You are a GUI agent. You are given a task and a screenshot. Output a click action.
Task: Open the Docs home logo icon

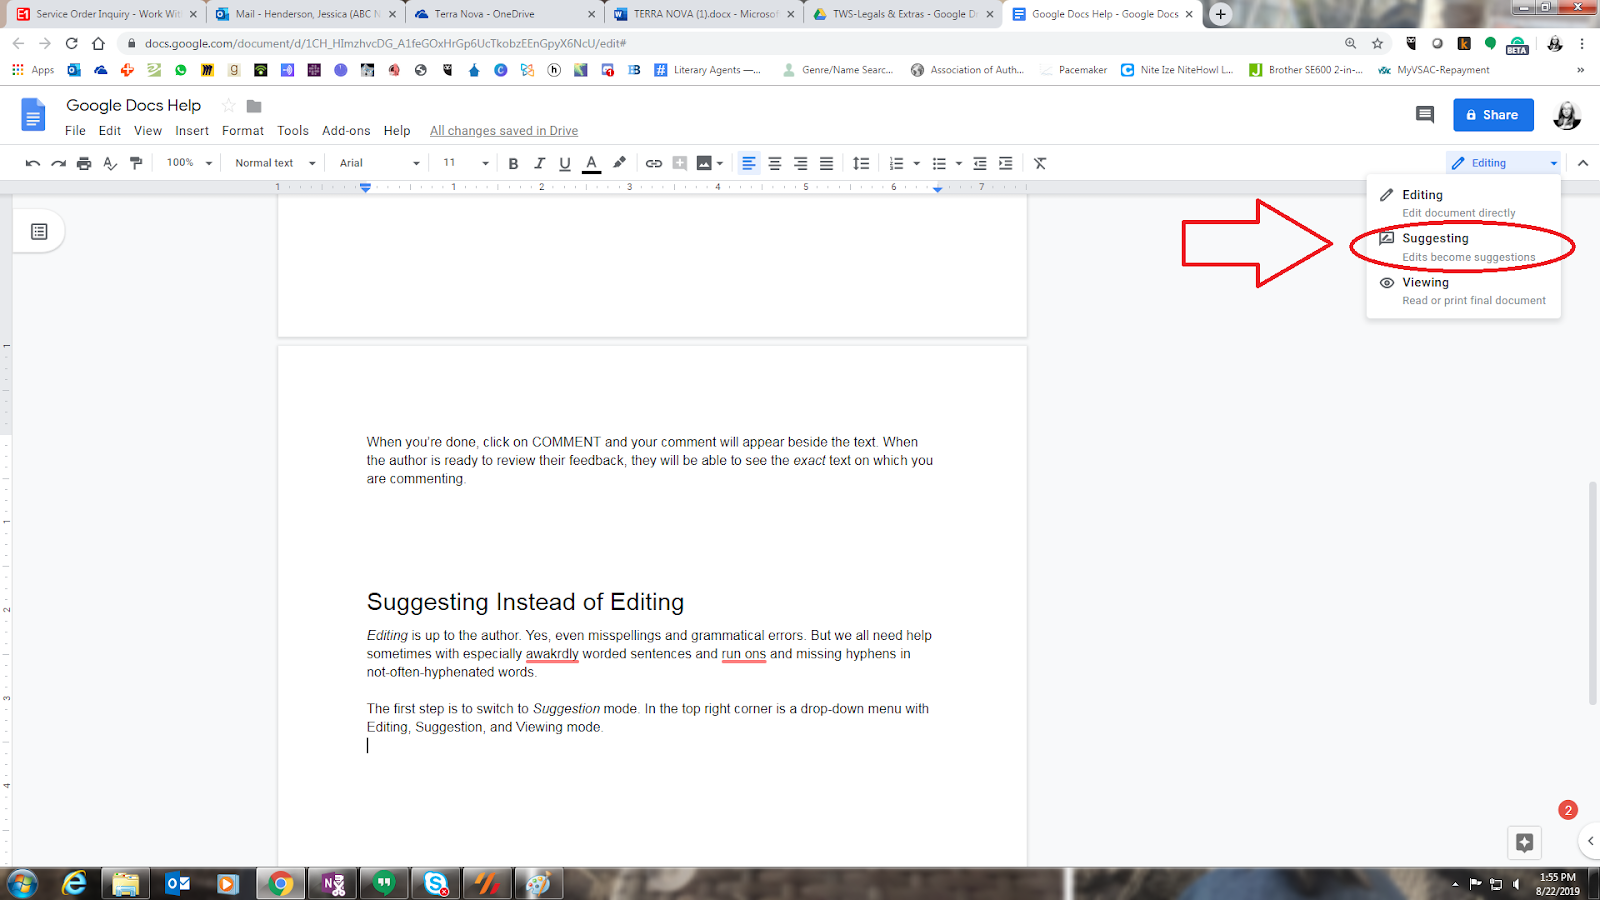[x=33, y=115]
